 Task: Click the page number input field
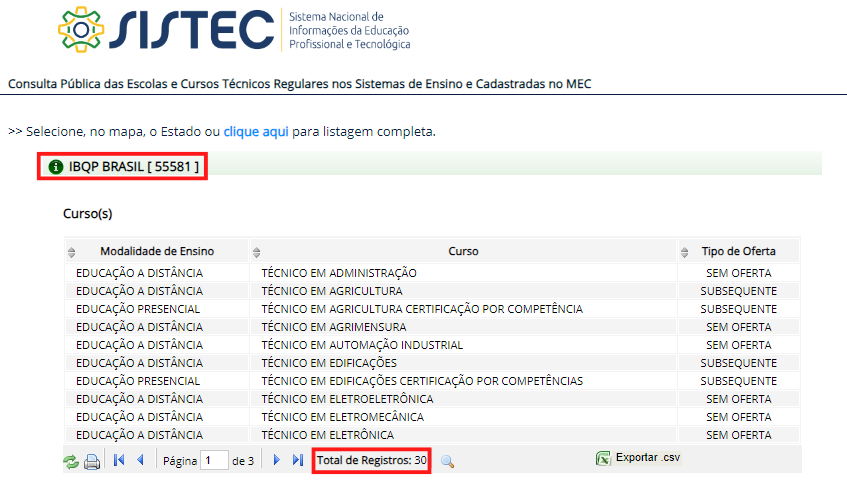pos(214,461)
